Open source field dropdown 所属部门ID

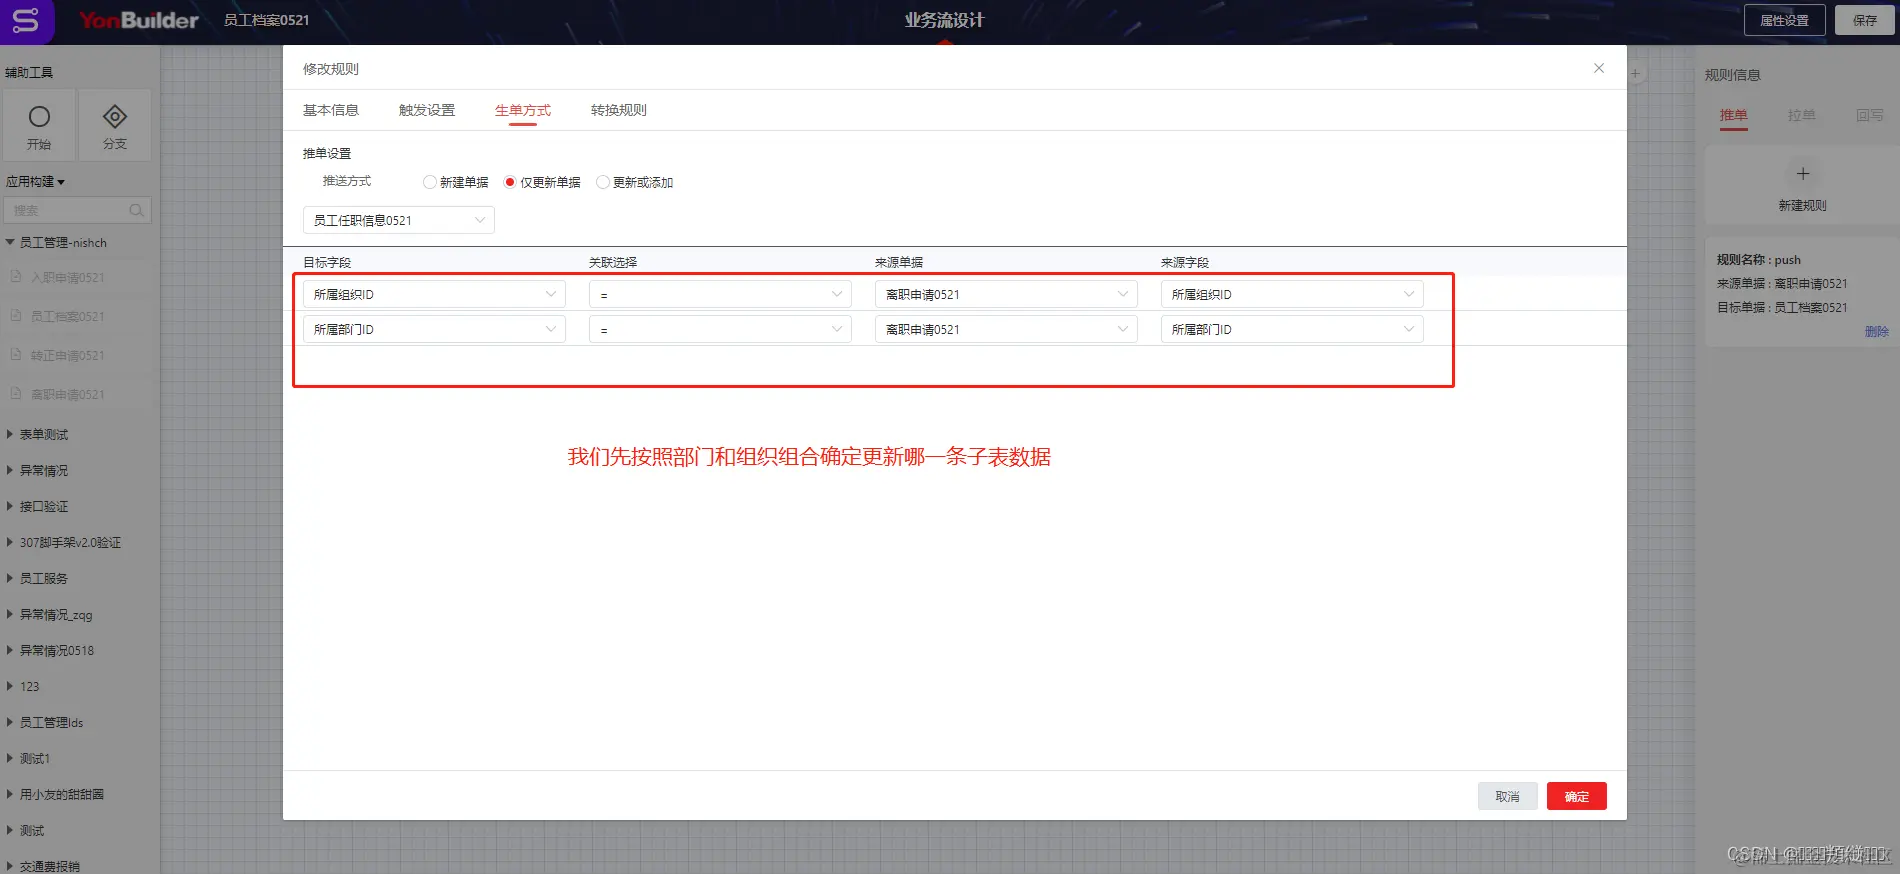point(1292,329)
